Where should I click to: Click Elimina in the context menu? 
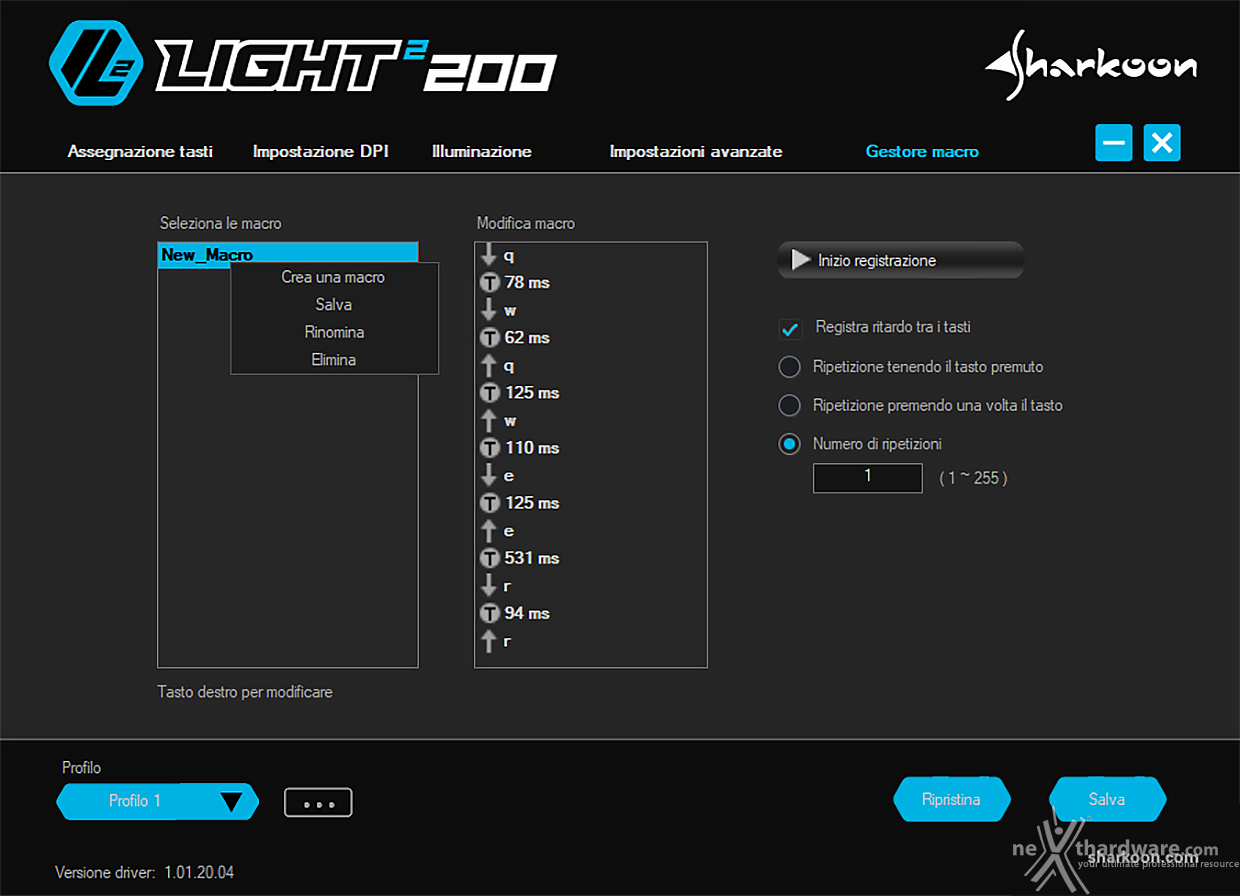click(x=334, y=359)
